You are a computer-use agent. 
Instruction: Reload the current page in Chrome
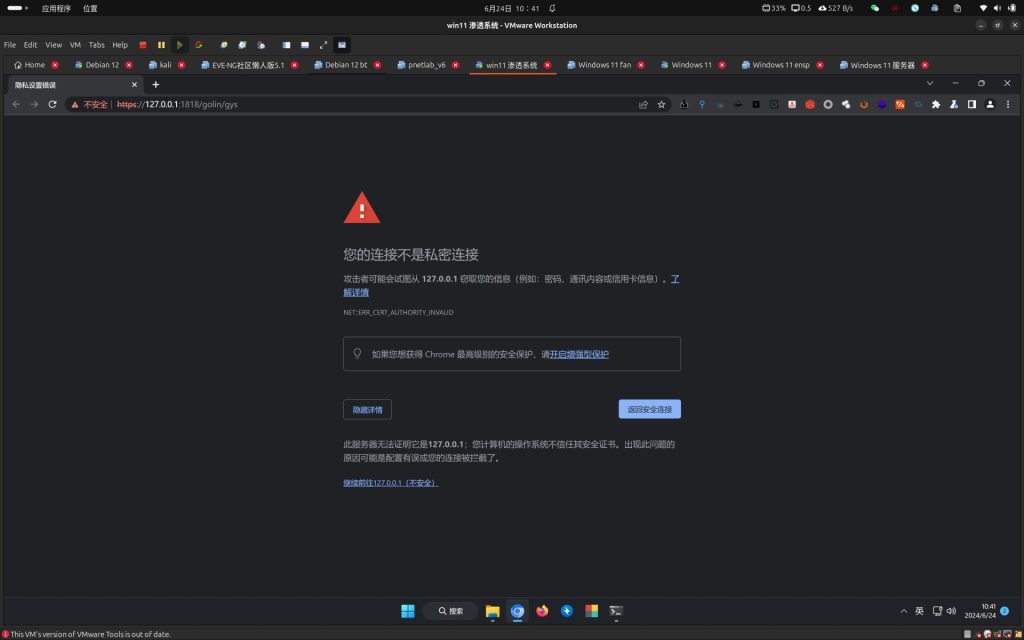(51, 104)
